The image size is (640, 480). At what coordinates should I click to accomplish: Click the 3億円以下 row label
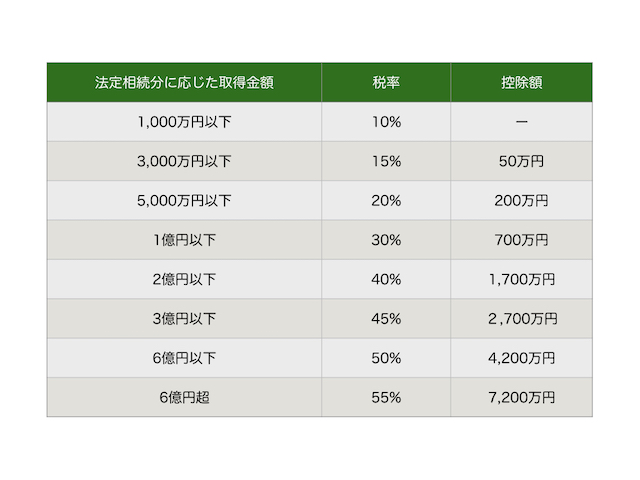[184, 319]
